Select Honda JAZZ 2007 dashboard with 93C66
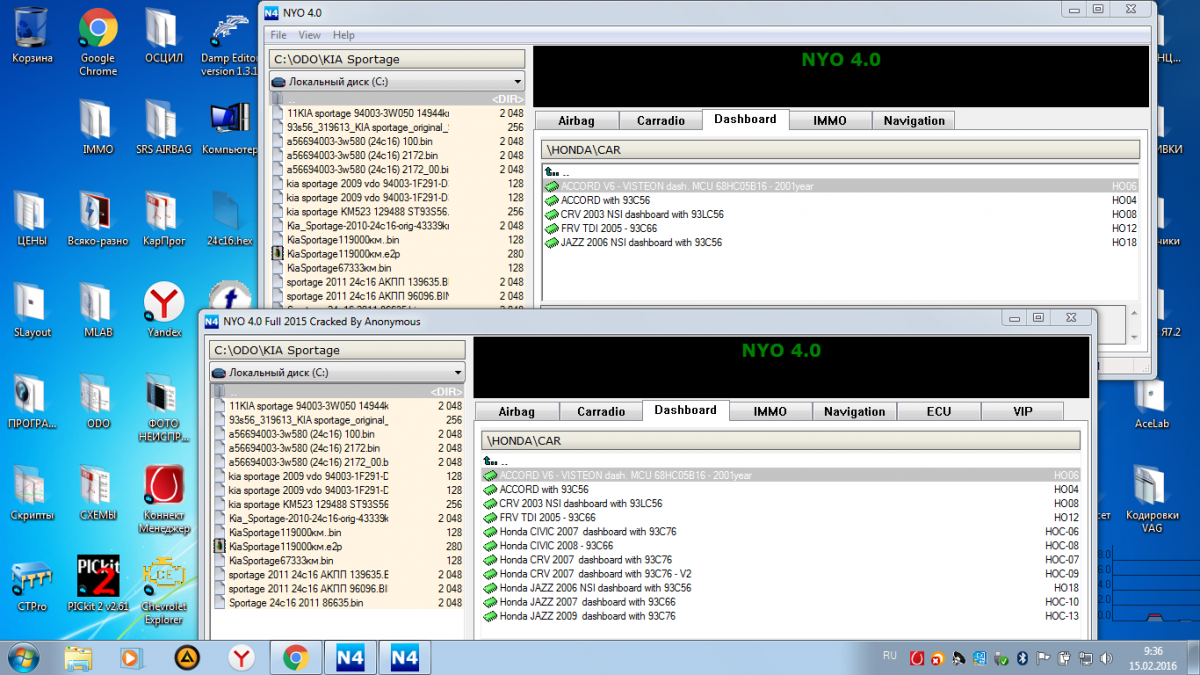1200x675 pixels. [x=781, y=602]
